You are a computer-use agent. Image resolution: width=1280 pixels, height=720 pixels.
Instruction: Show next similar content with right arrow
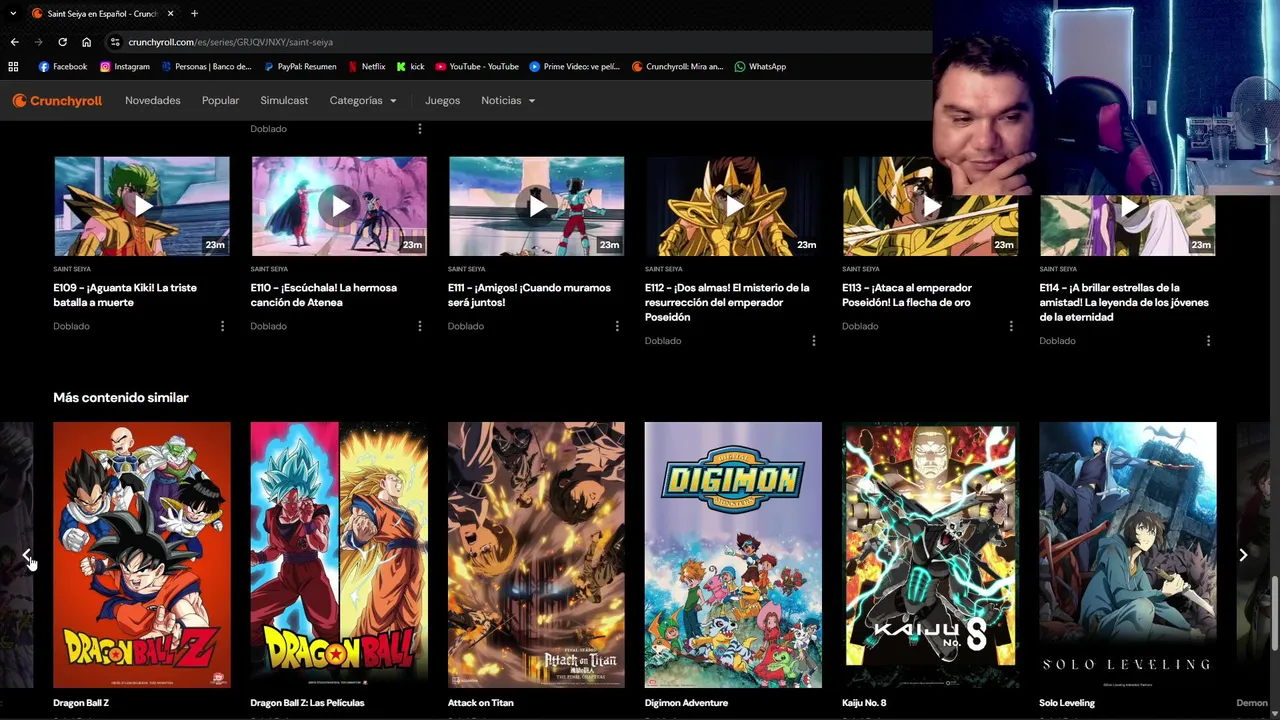(1243, 555)
